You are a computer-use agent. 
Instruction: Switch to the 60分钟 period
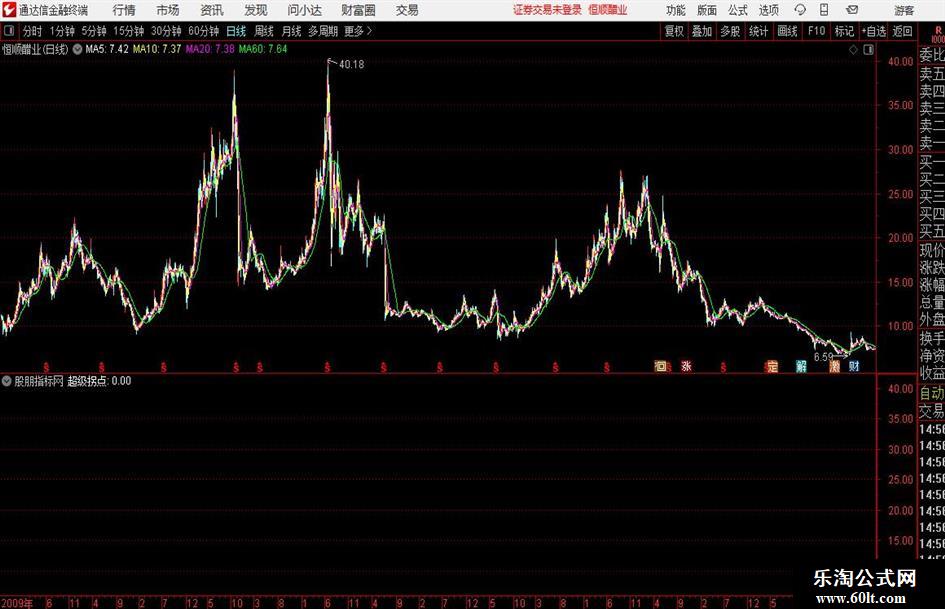203,31
